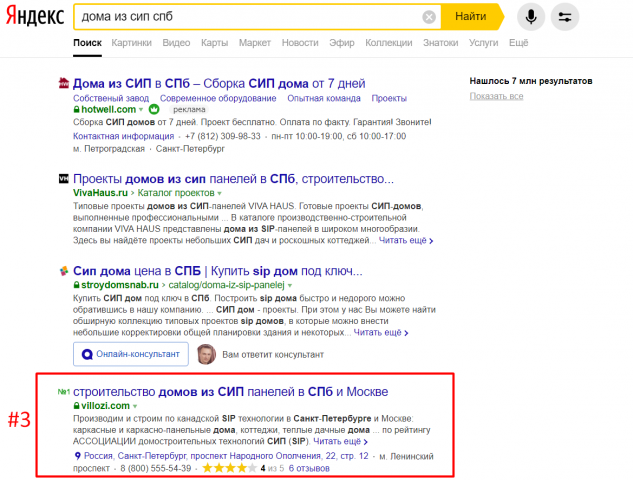Open the search settings sliders icon
Image resolution: width=633 pixels, height=480 pixels.
[565, 17]
